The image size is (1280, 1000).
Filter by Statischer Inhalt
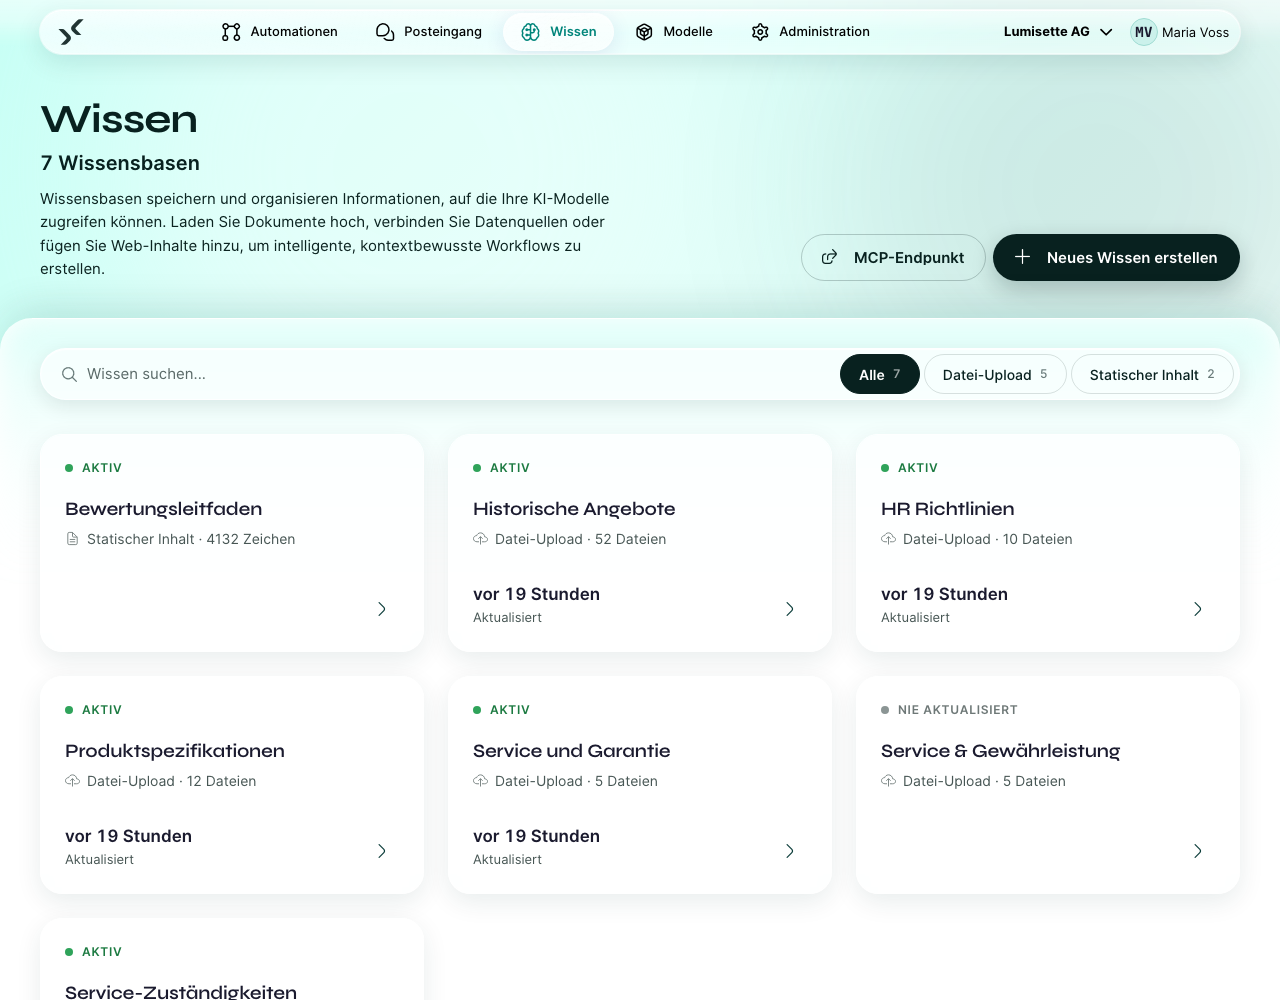pyautogui.click(x=1152, y=374)
